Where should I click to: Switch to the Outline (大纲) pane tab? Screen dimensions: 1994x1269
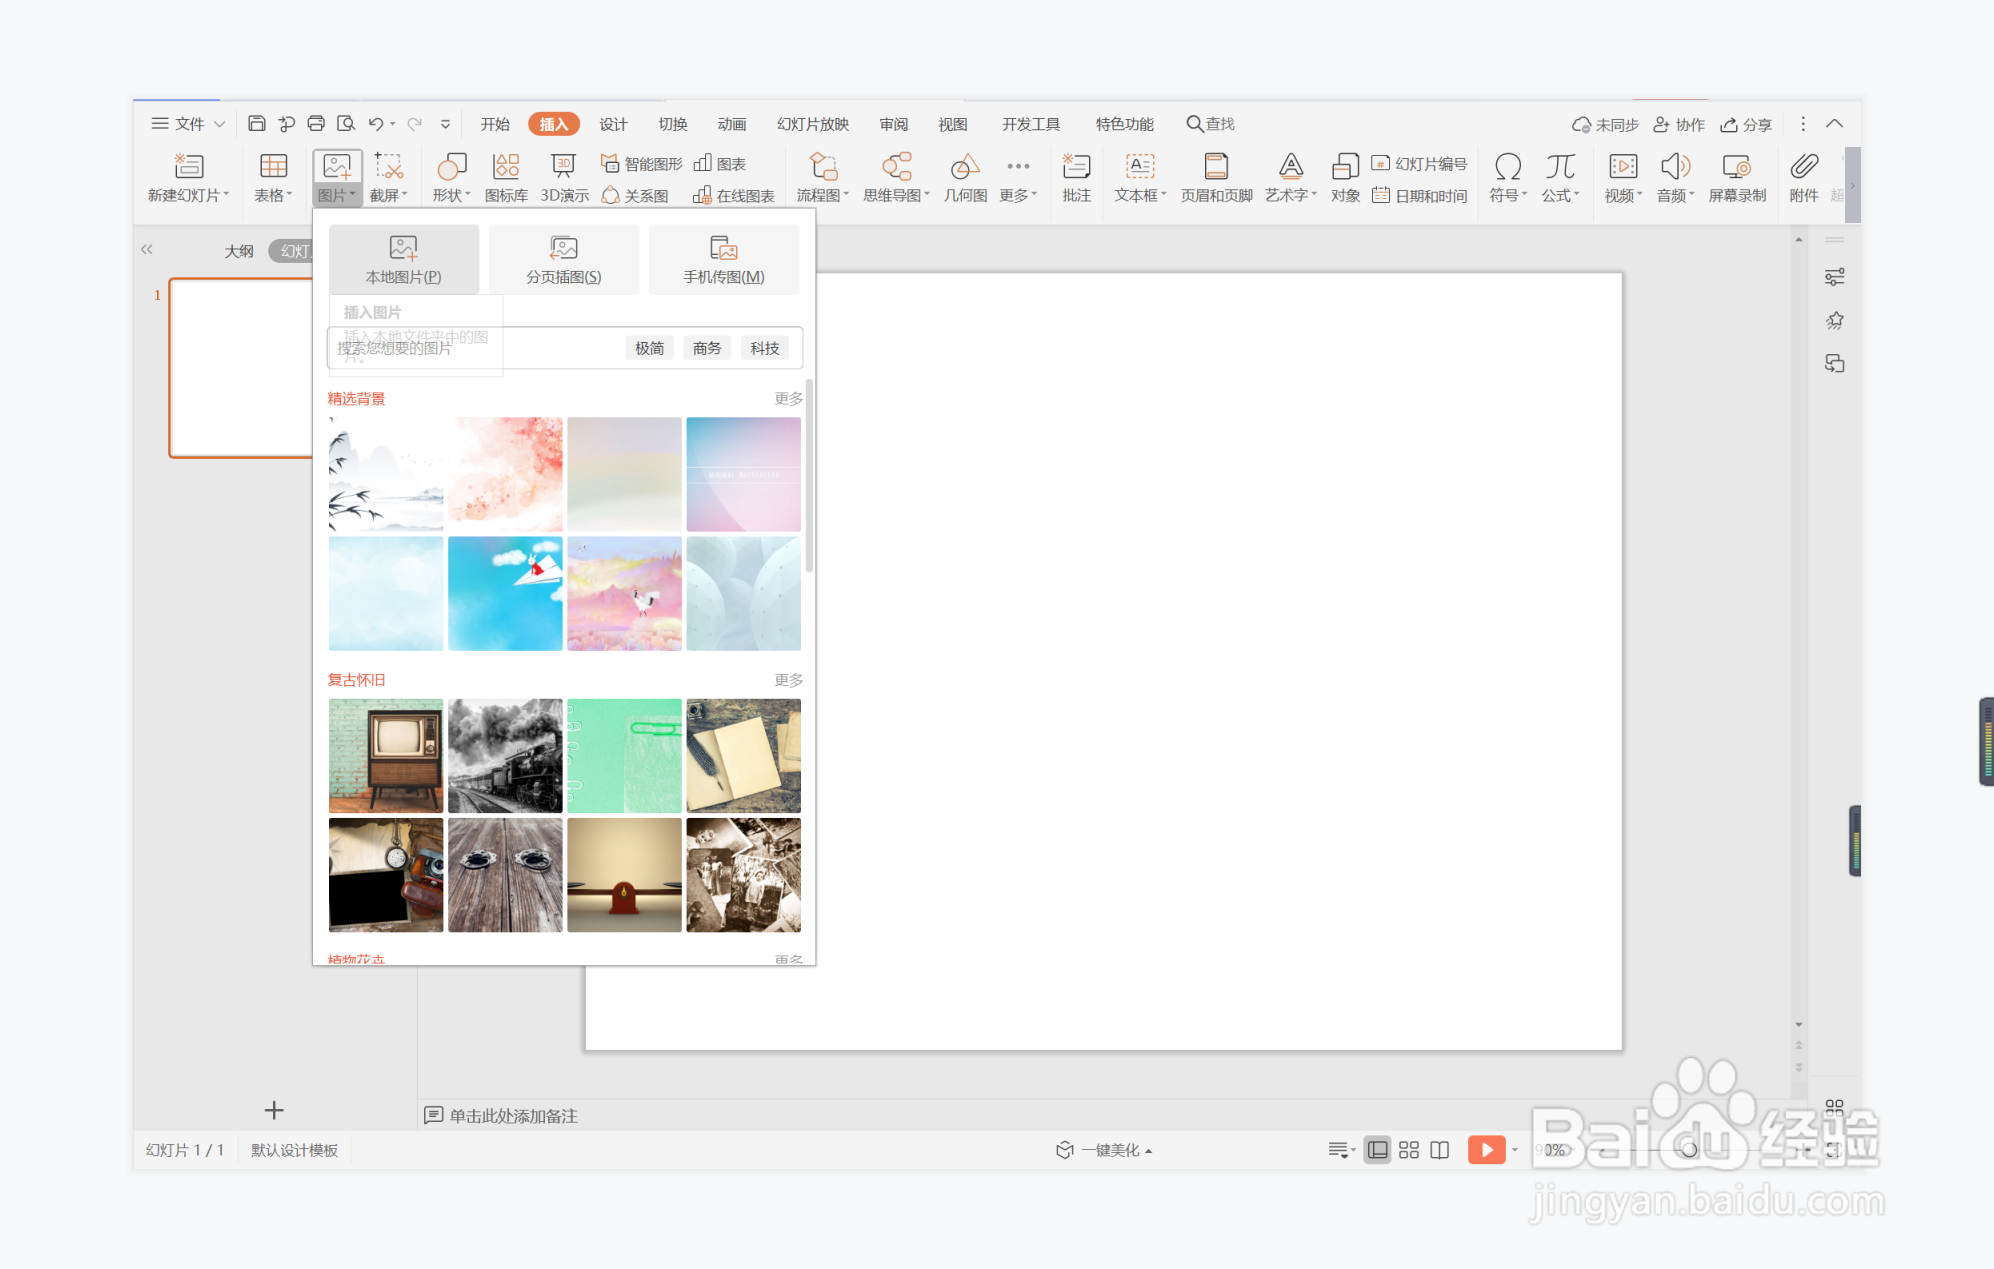tap(239, 251)
